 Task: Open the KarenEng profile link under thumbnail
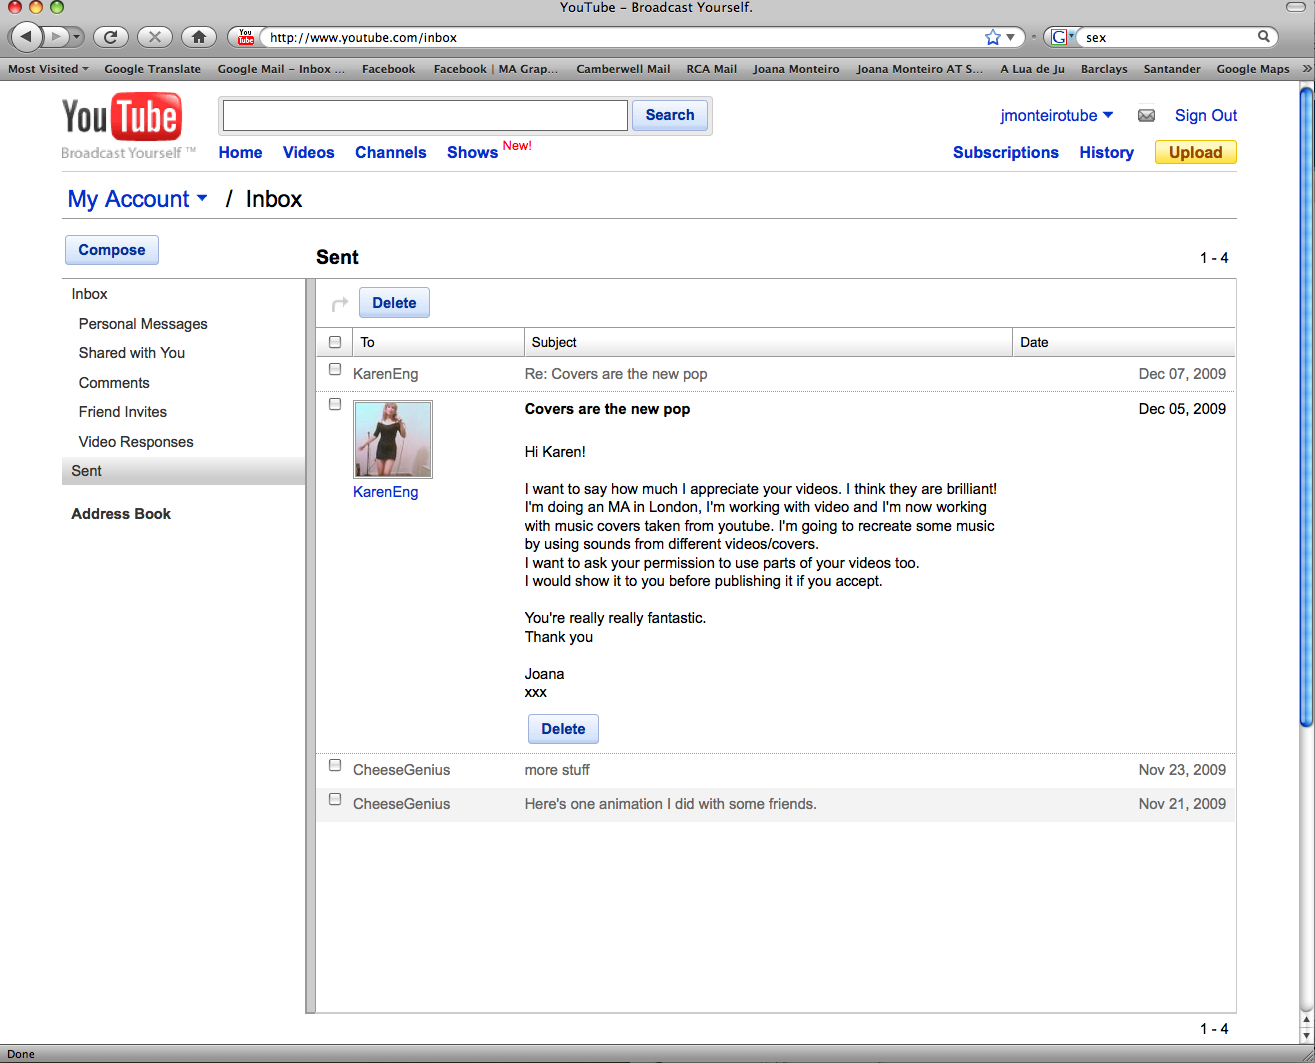[385, 492]
